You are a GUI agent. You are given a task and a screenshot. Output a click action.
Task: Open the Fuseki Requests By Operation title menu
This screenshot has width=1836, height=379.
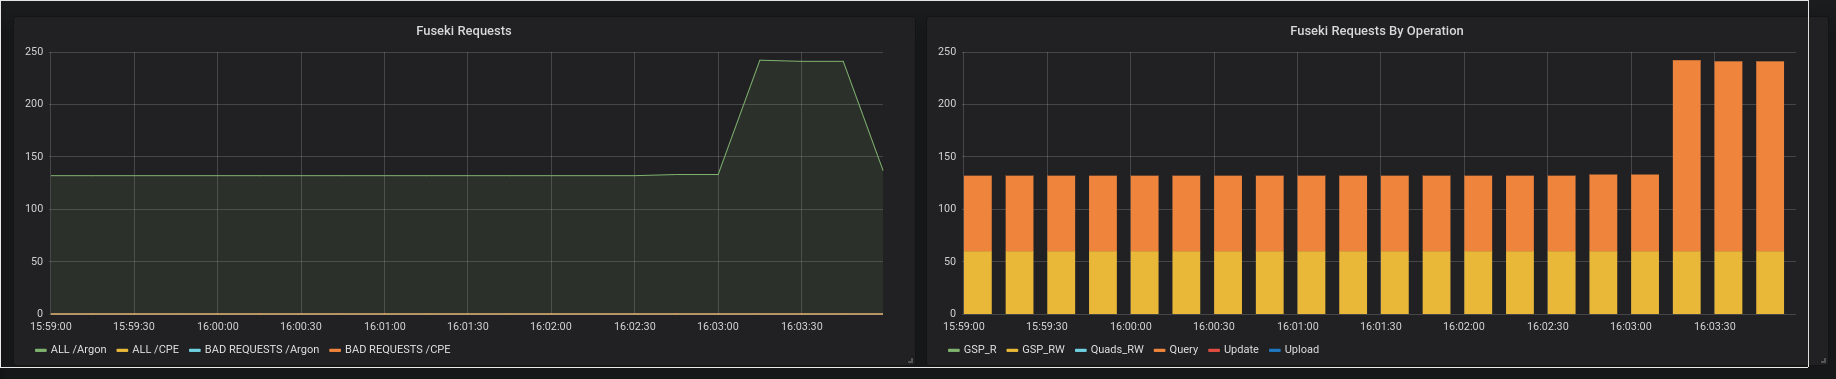1376,31
